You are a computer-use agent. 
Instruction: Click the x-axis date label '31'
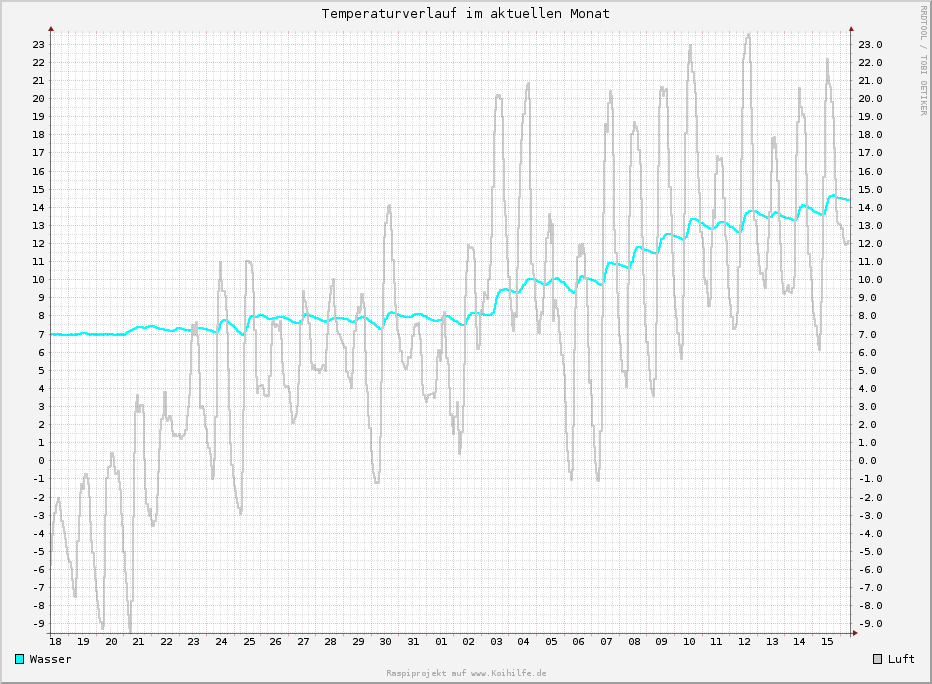tap(413, 641)
